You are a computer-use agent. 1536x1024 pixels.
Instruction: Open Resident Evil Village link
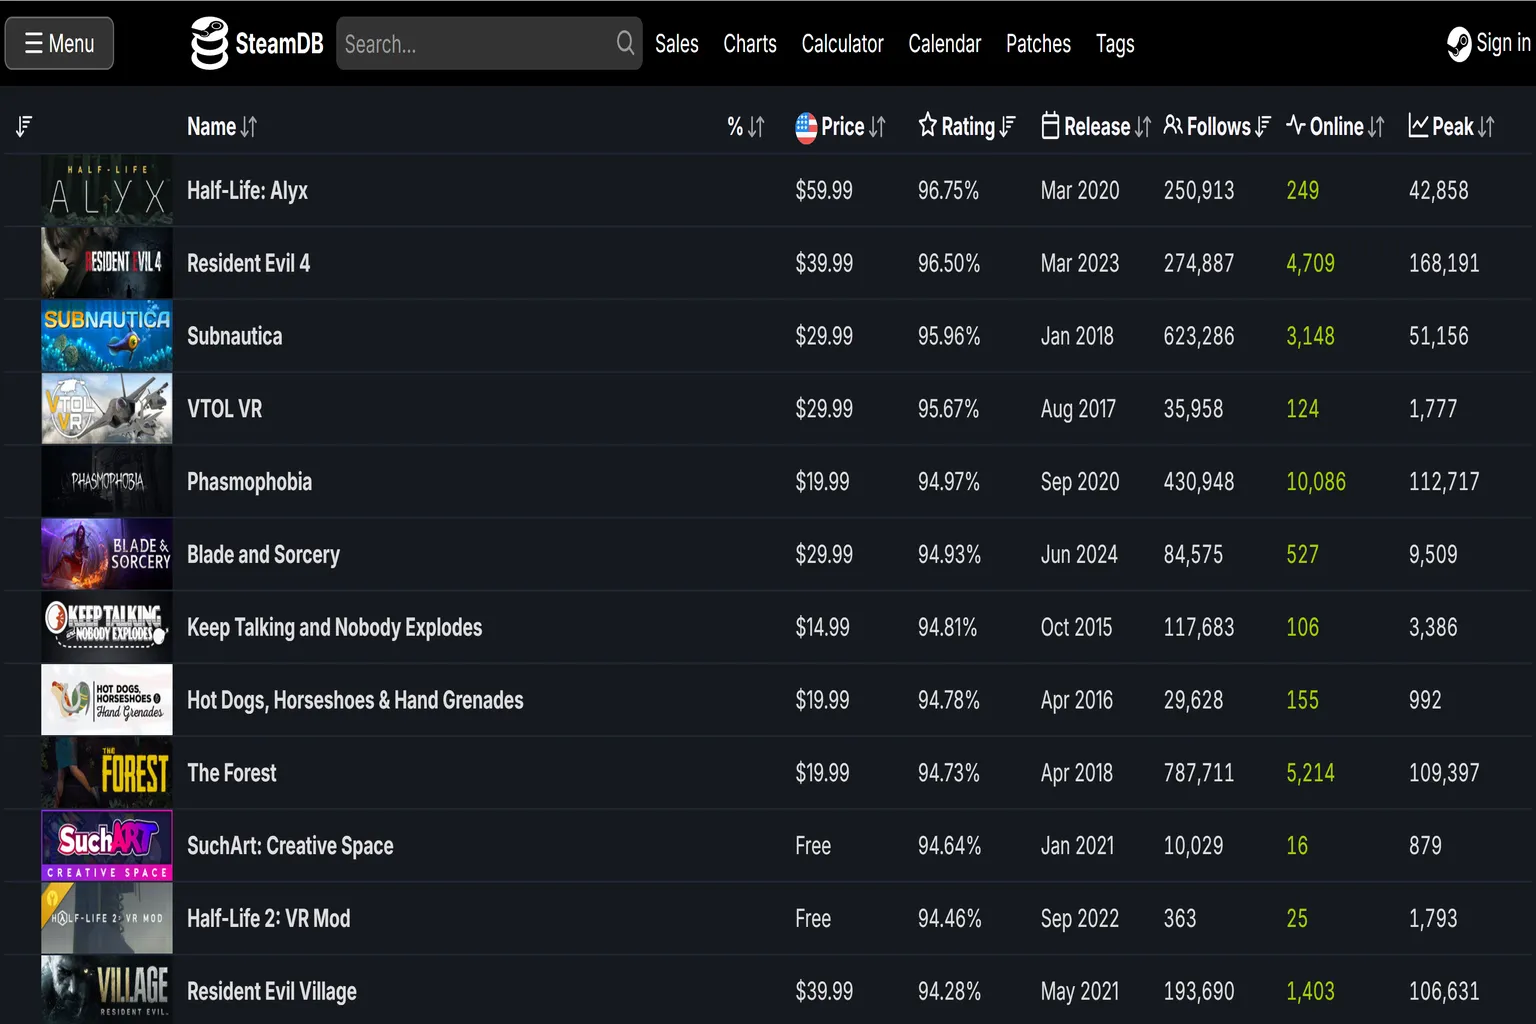[x=271, y=992]
